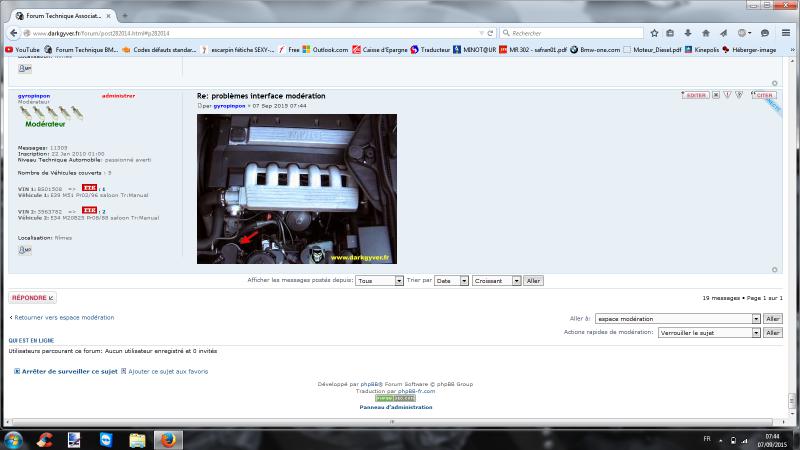Click the browser back arrow

pyautogui.click(x=15, y=33)
